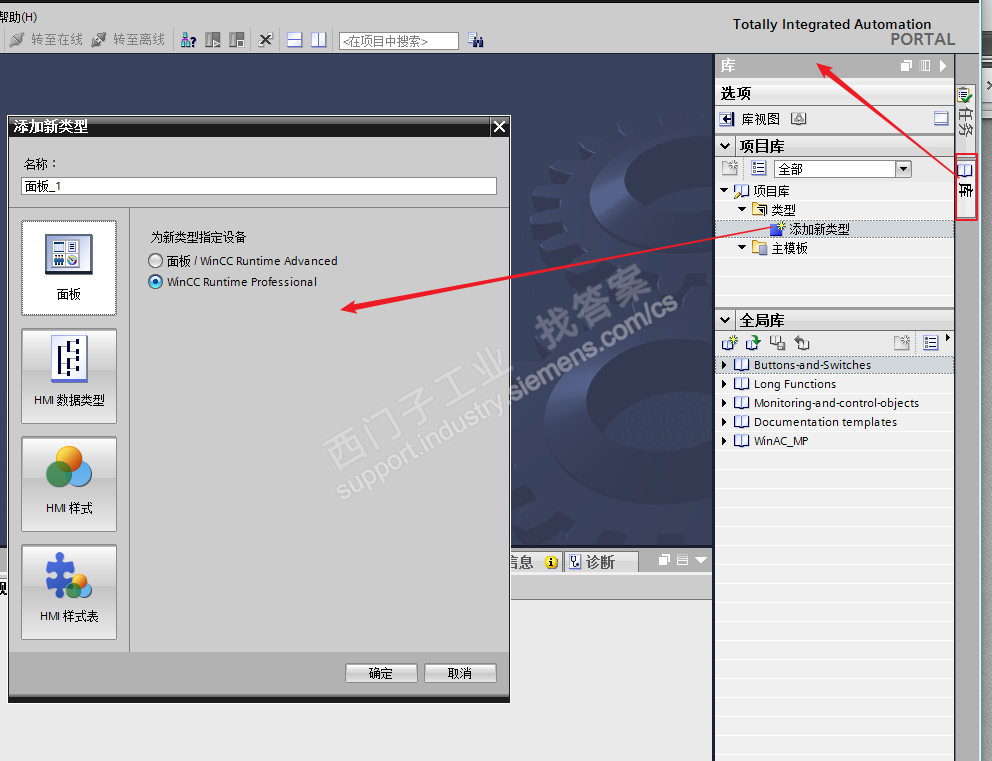The image size is (992, 761).
Task: Click the cross-reference X toolbar icon
Action: (x=266, y=40)
